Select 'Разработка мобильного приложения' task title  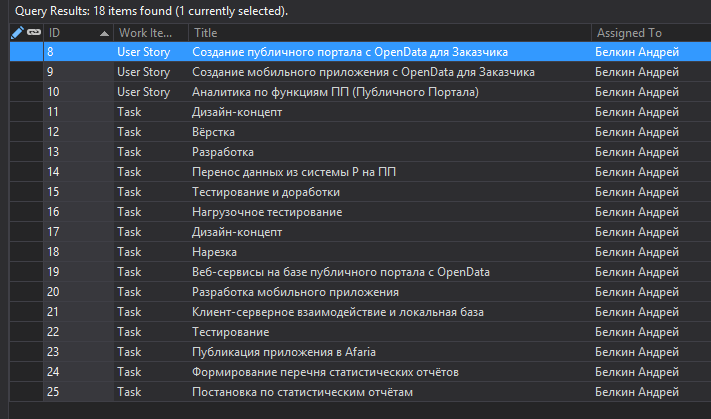point(296,292)
